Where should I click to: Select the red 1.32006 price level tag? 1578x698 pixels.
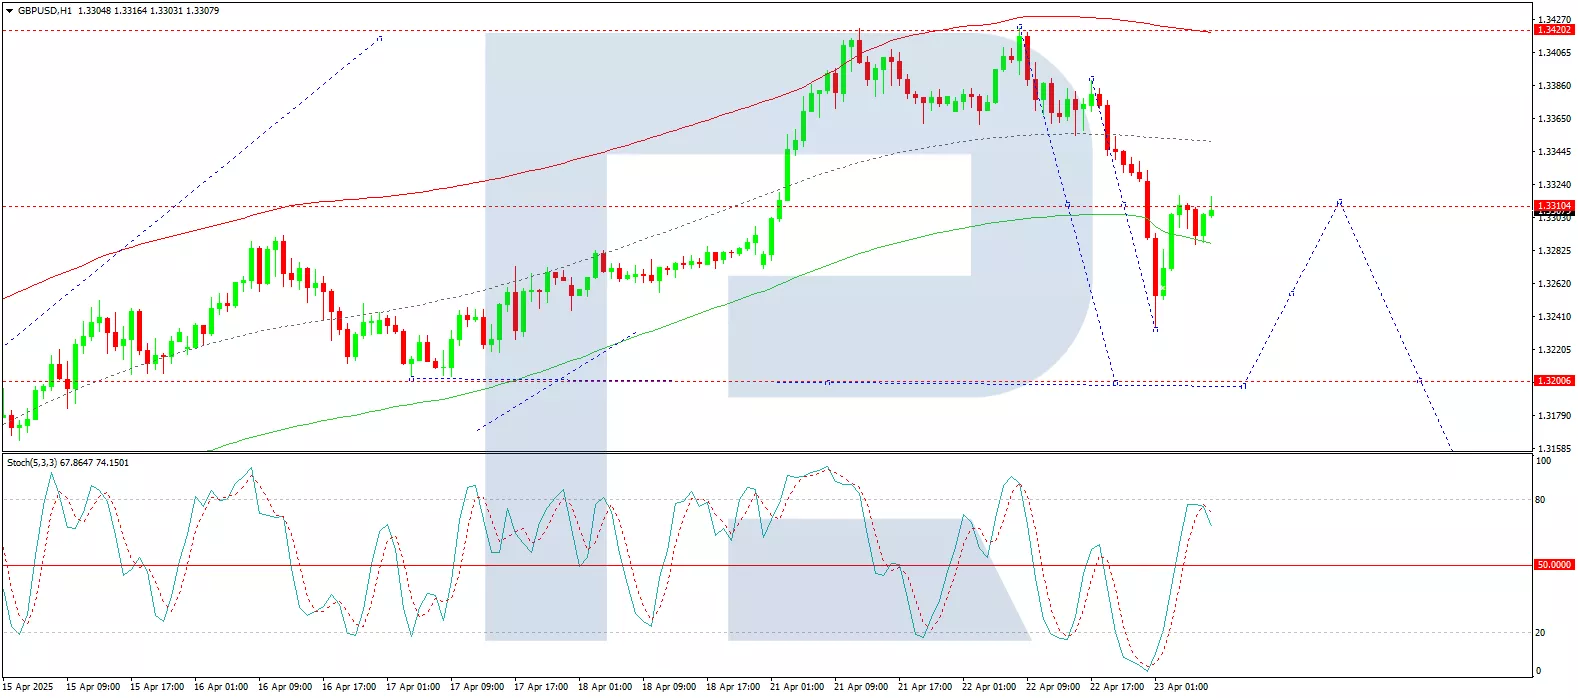(x=1554, y=381)
